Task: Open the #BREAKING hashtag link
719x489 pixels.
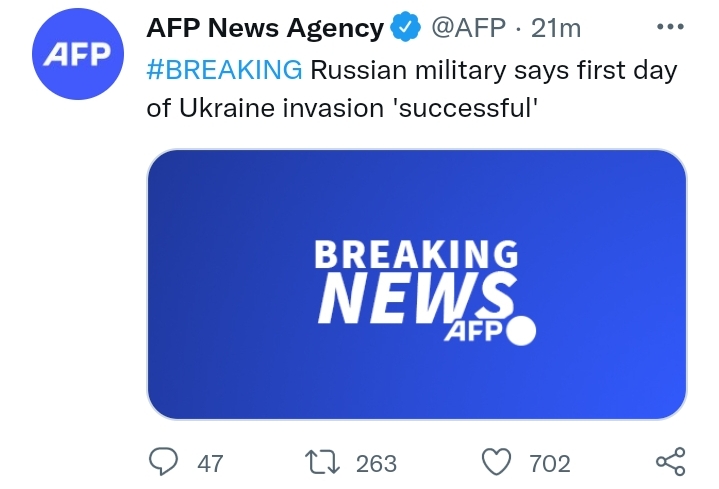Action: click(x=224, y=70)
